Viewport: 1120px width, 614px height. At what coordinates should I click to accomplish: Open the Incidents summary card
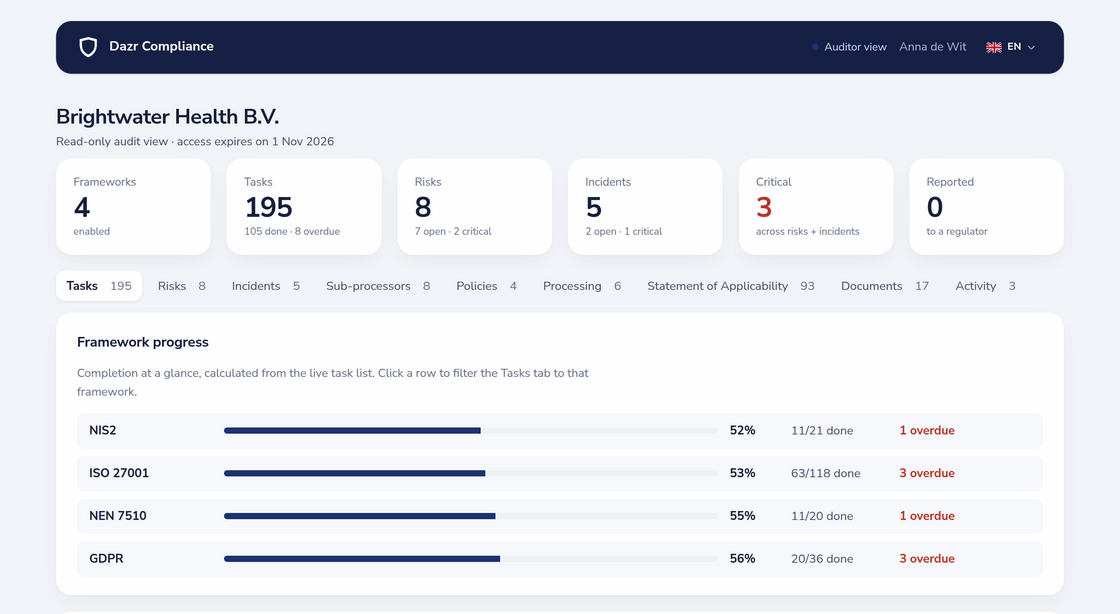[x=645, y=207]
